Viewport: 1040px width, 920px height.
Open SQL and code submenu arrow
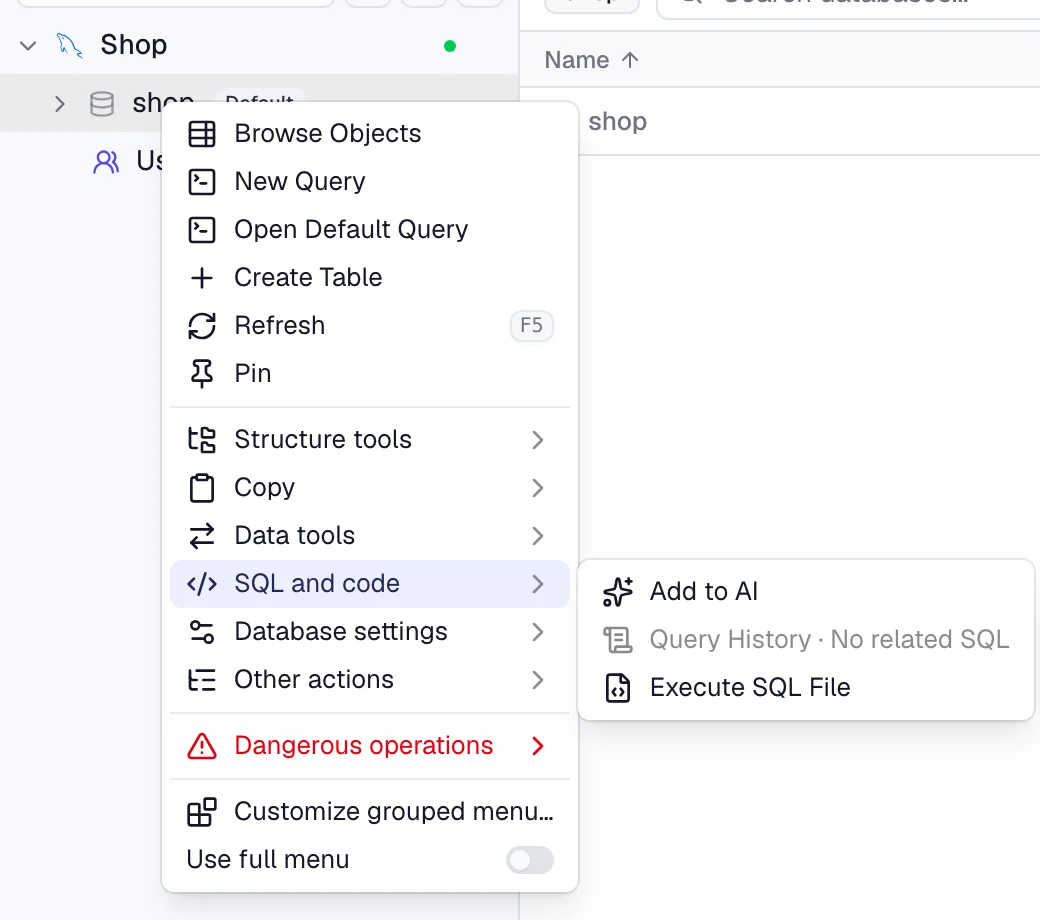click(x=538, y=584)
